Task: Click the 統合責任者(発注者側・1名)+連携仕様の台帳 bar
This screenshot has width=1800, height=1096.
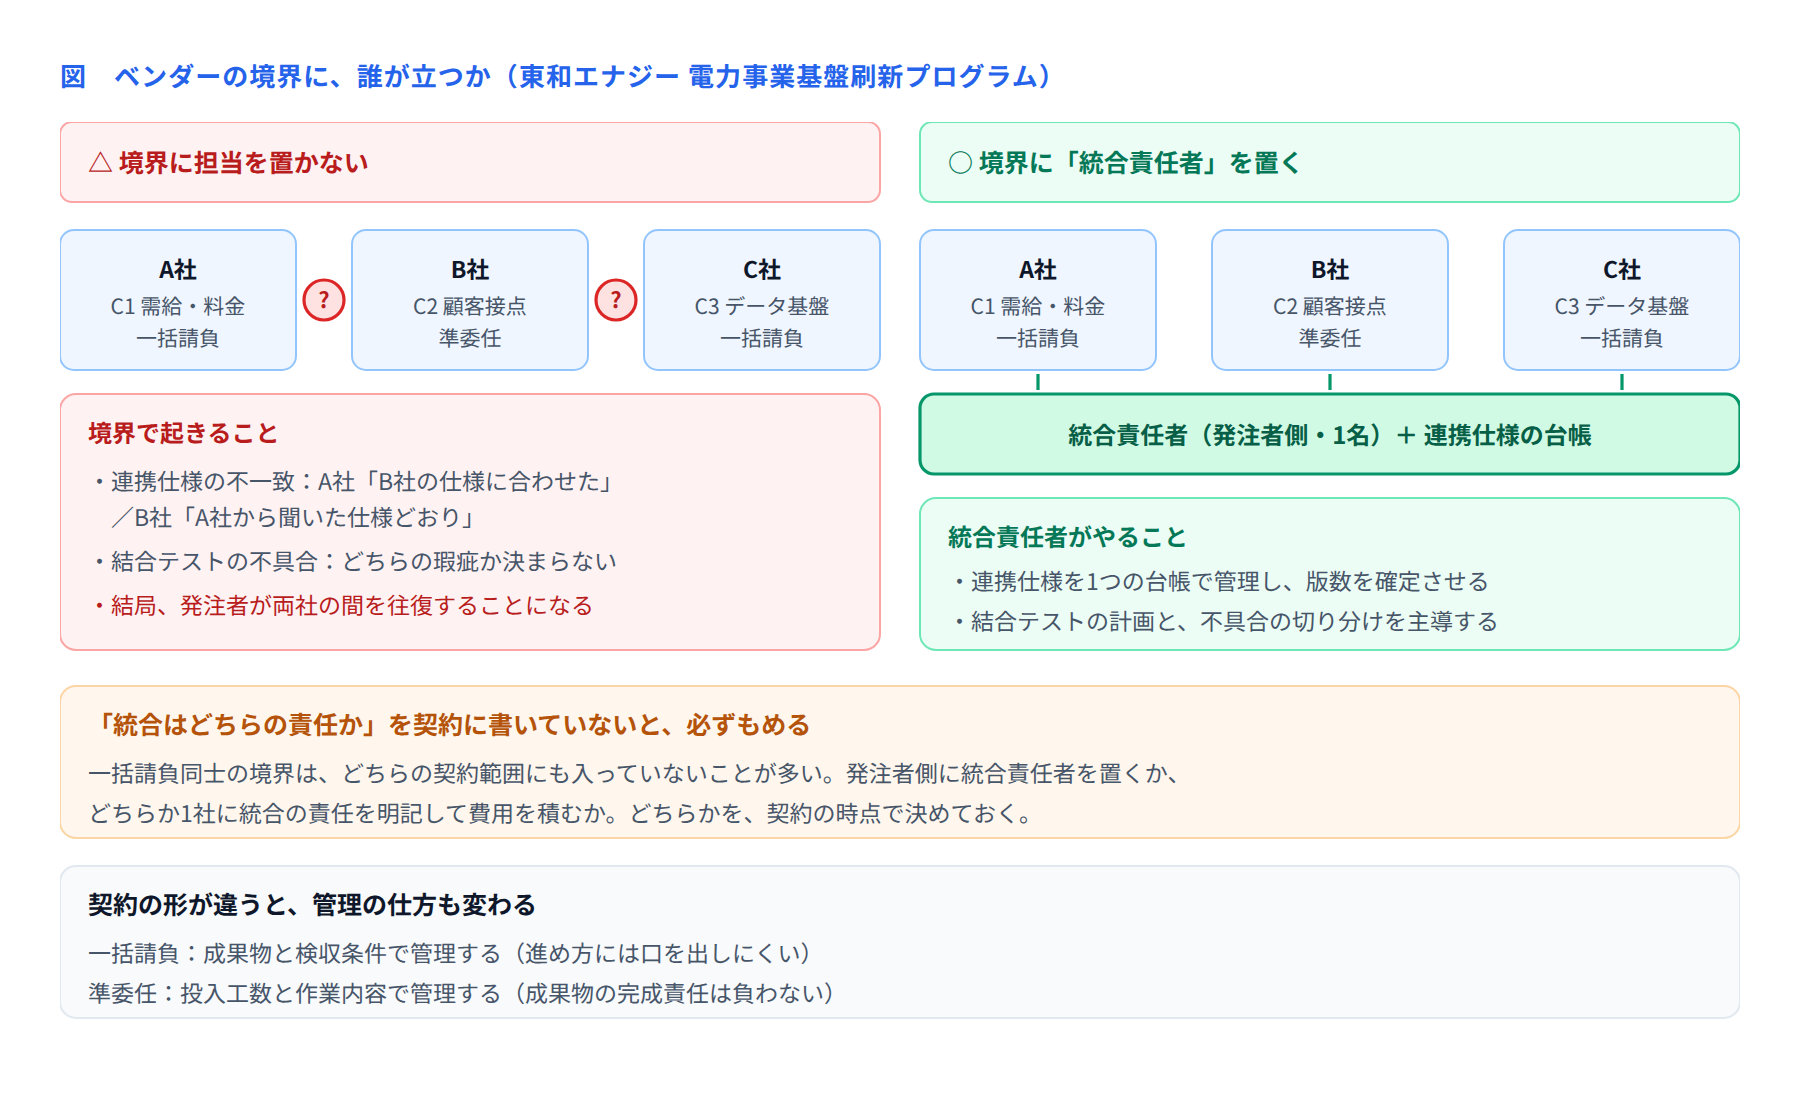Action: click(1329, 434)
